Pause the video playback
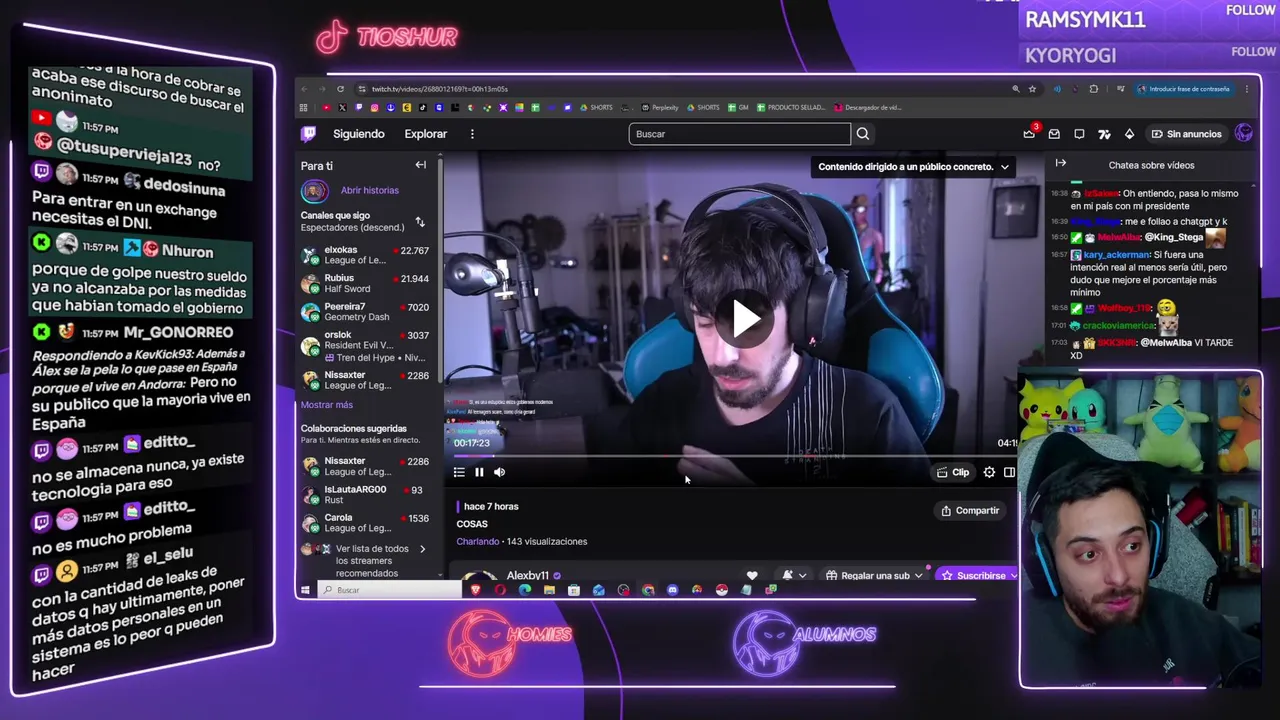Image resolution: width=1280 pixels, height=720 pixels. (x=479, y=472)
